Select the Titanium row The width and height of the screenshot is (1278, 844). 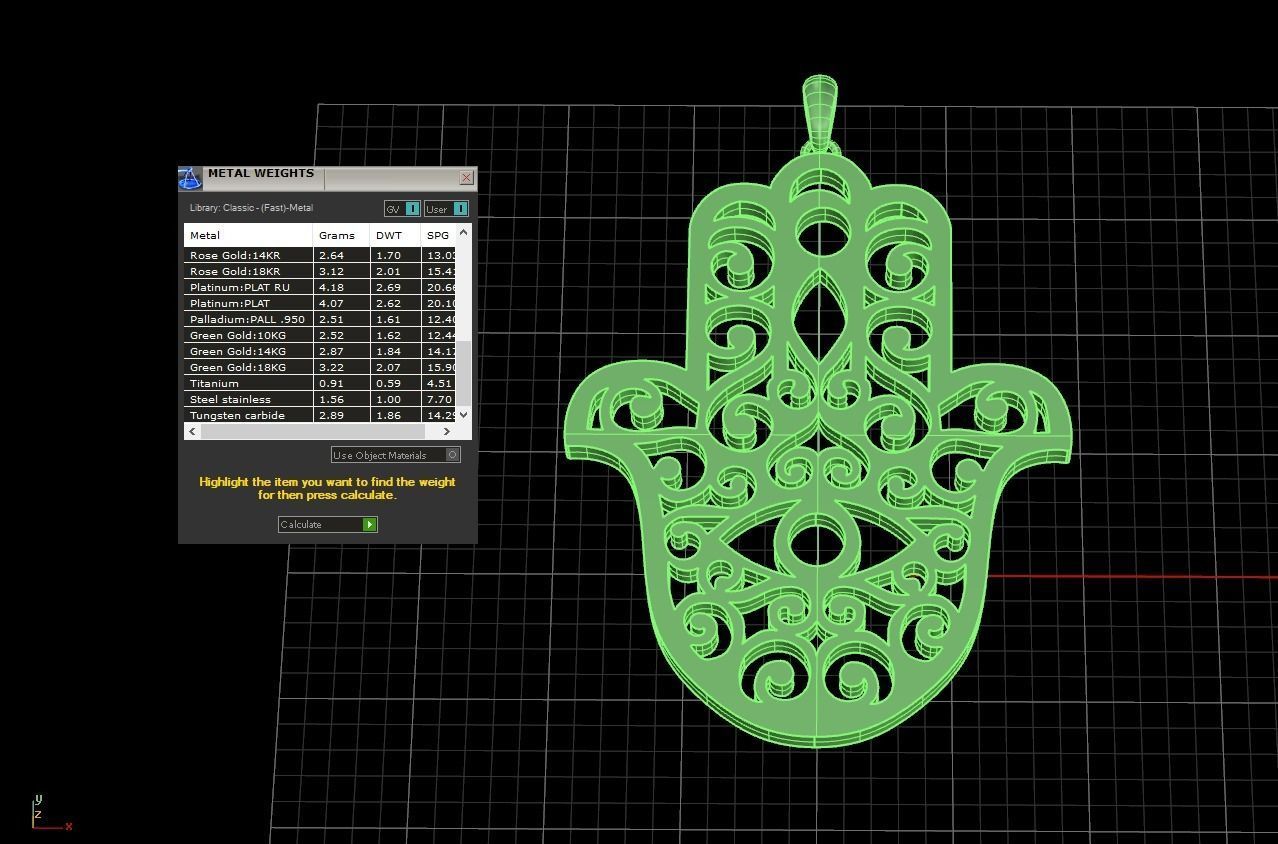point(320,383)
